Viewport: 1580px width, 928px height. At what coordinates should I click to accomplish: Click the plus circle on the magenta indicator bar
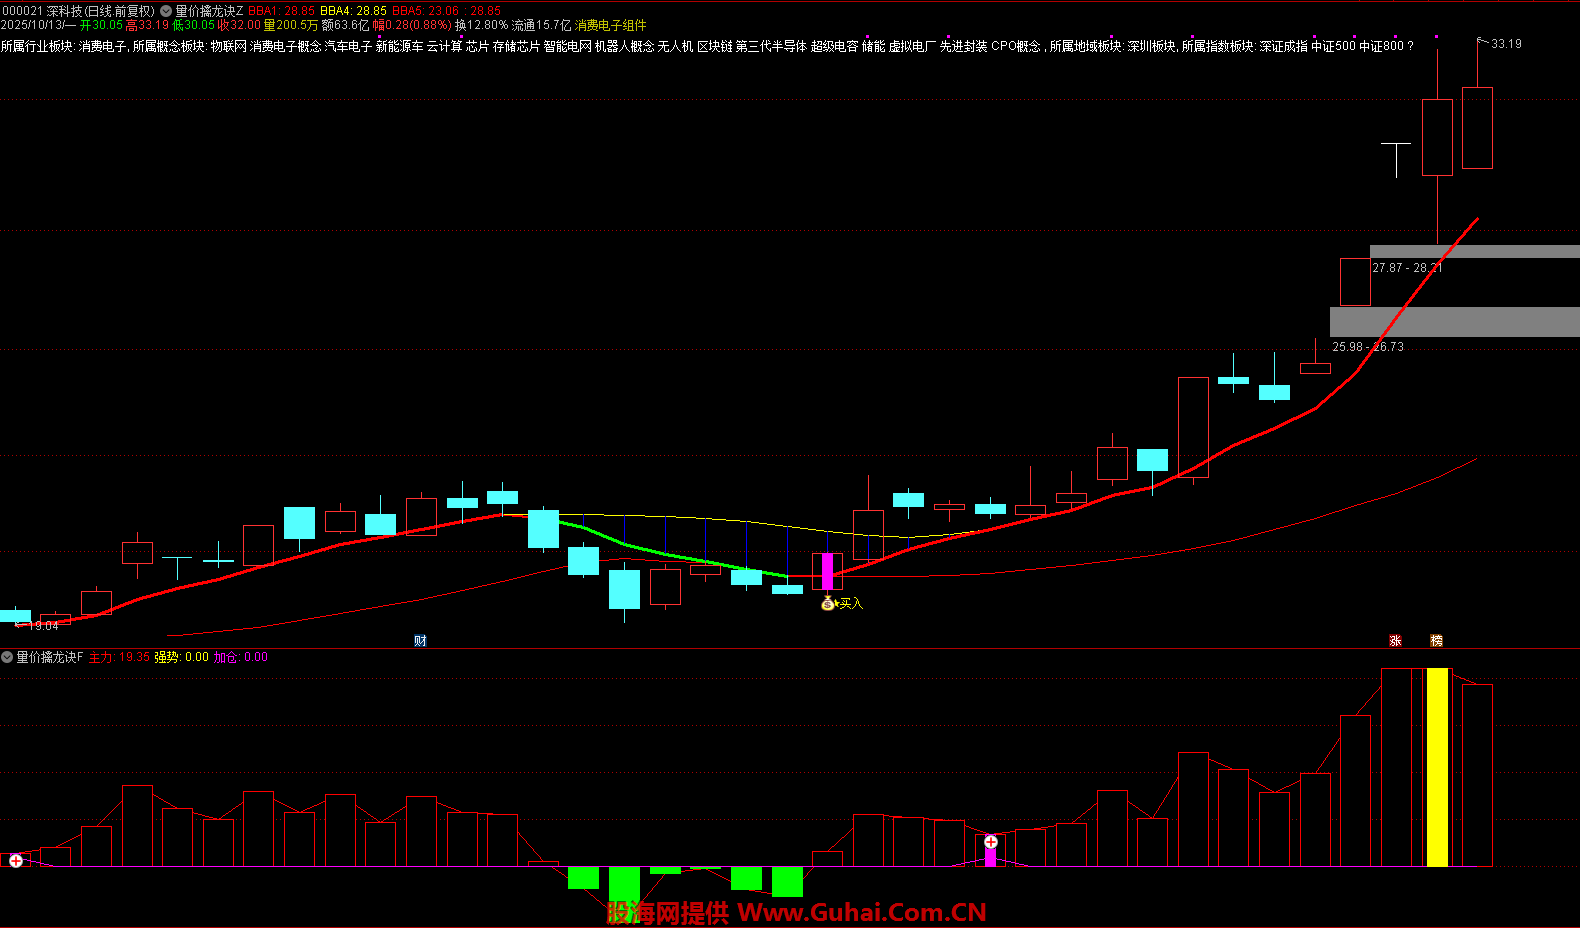pos(990,842)
